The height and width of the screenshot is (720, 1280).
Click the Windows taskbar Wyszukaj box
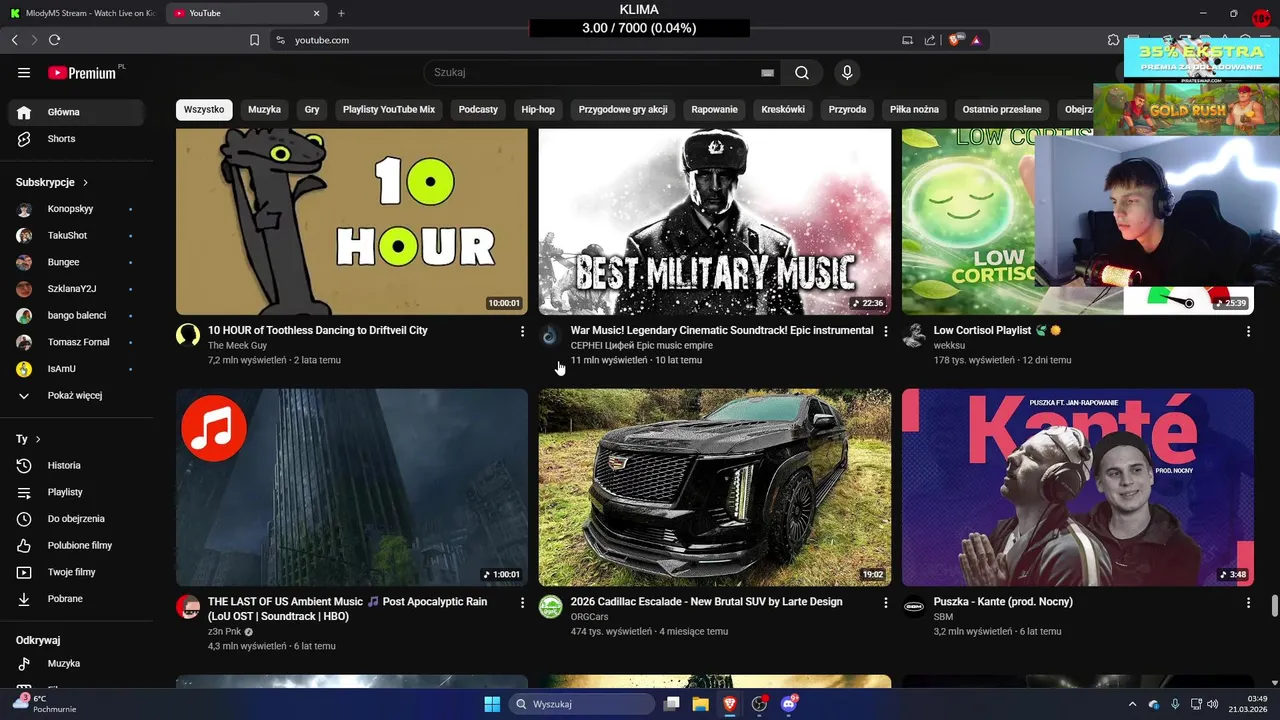[582, 704]
